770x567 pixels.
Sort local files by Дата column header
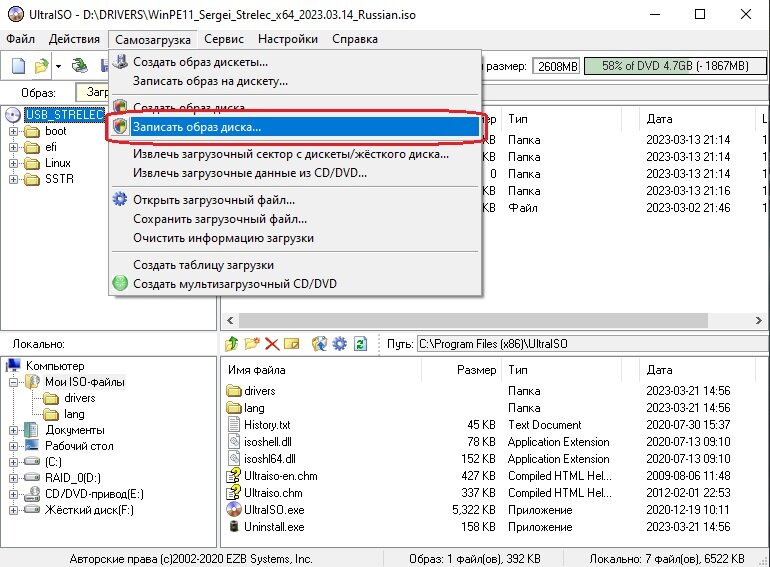(697, 370)
